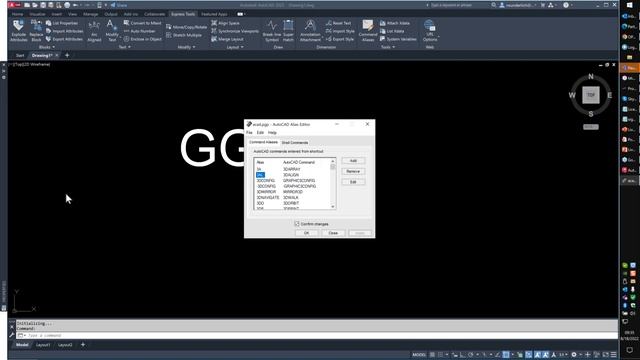640x360 pixels.
Task: Switch to the Layout2 tab
Action: coord(65,345)
